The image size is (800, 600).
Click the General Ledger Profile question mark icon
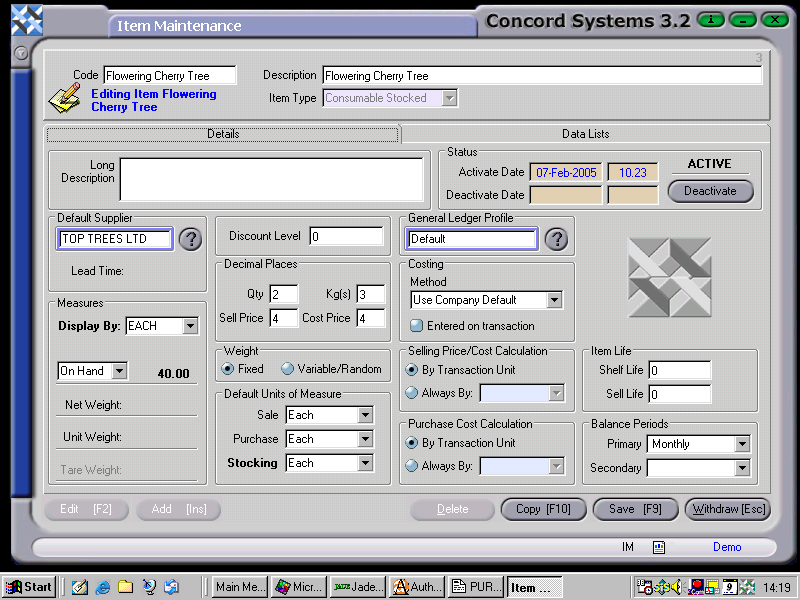[558, 239]
